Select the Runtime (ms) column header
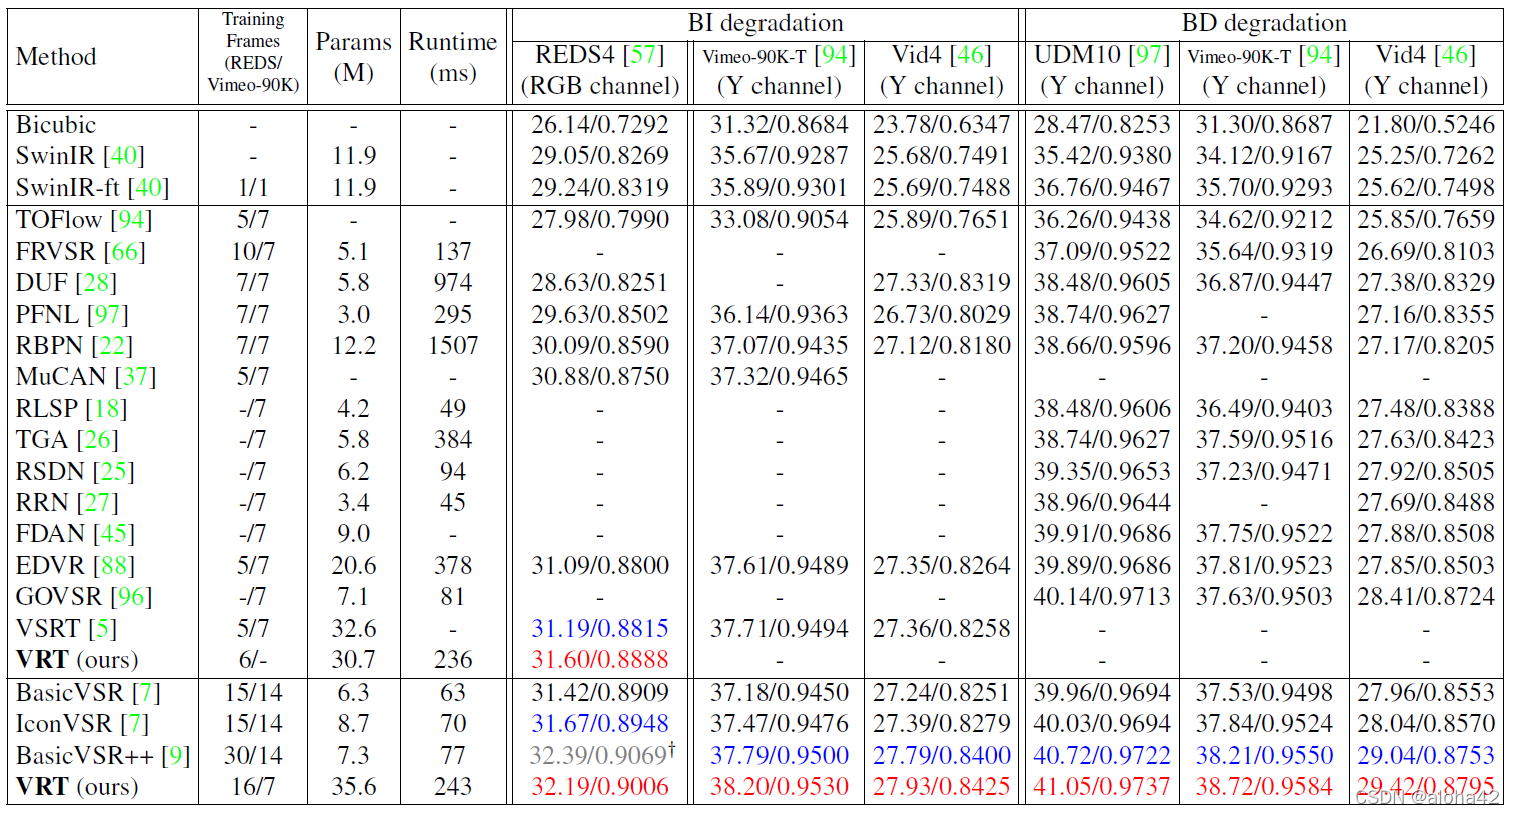This screenshot has height=814, width=1514. point(453,57)
